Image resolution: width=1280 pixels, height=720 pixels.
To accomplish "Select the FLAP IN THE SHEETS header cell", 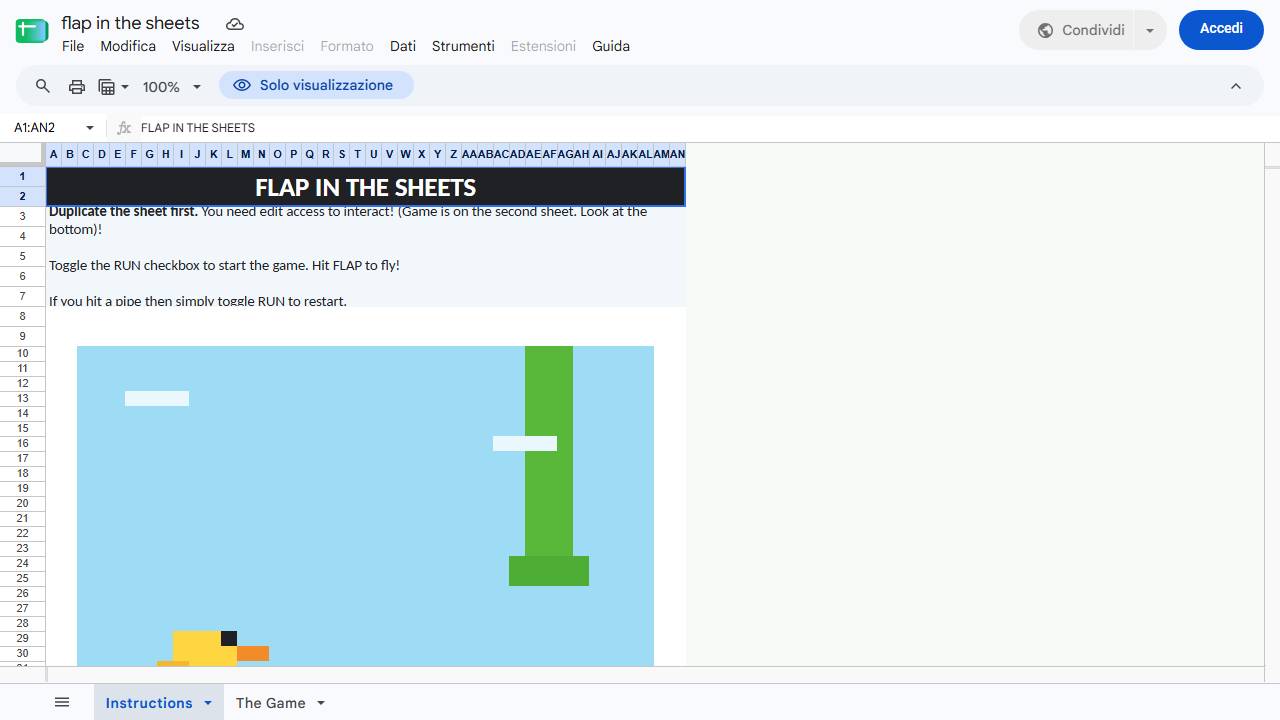I will (x=366, y=187).
